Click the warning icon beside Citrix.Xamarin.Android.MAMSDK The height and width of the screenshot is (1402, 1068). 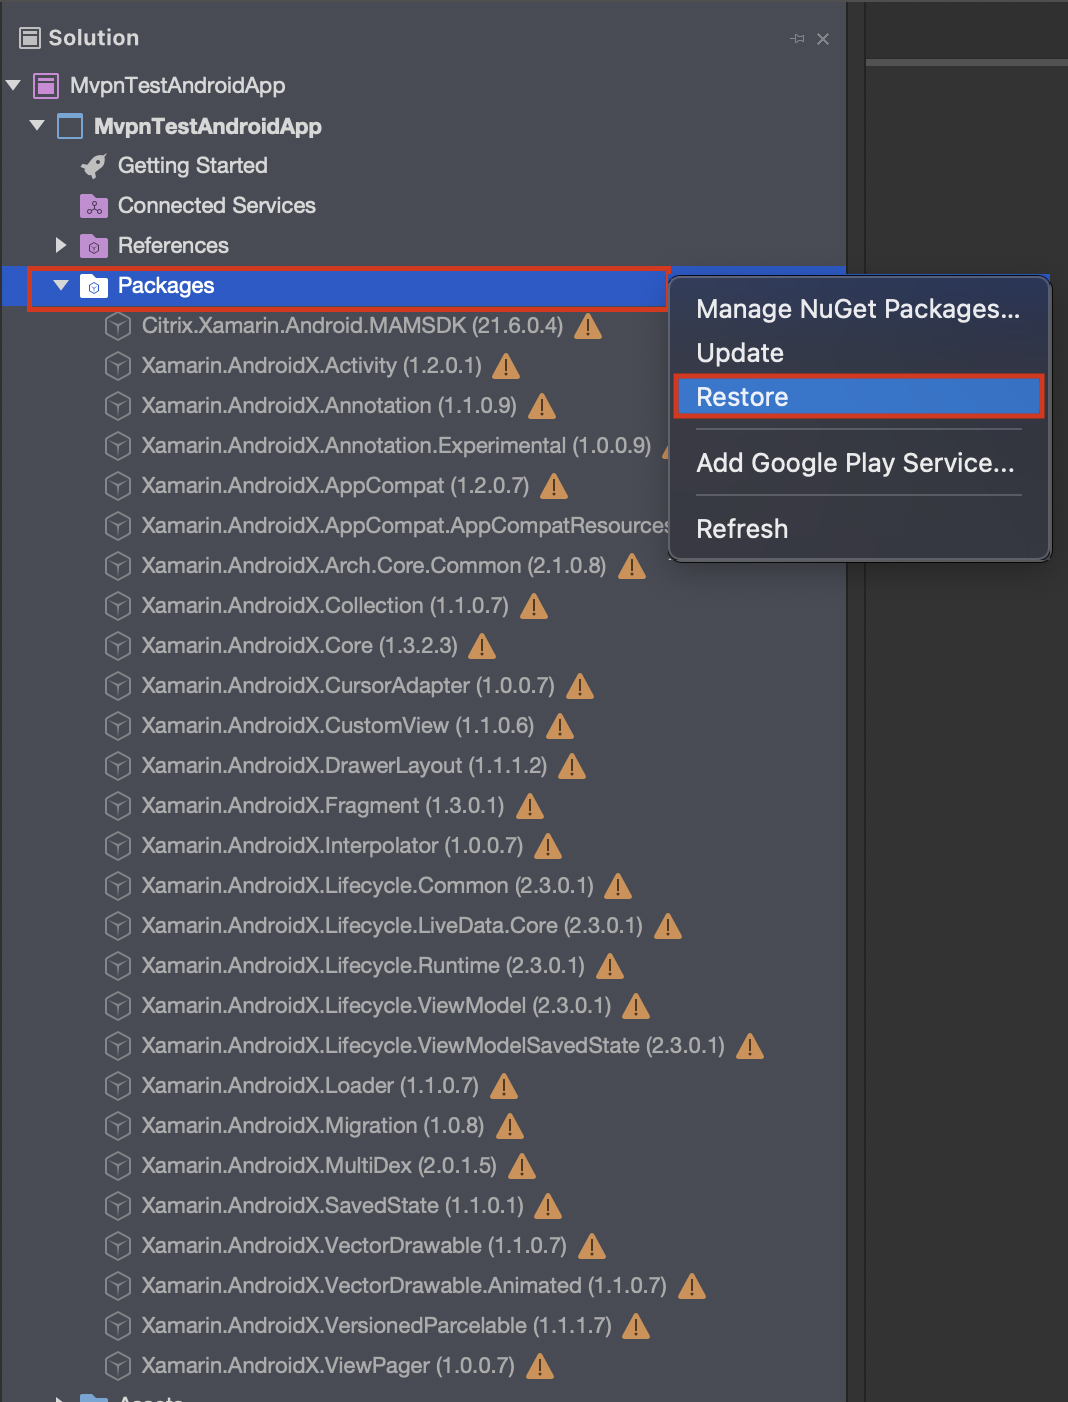[588, 326]
